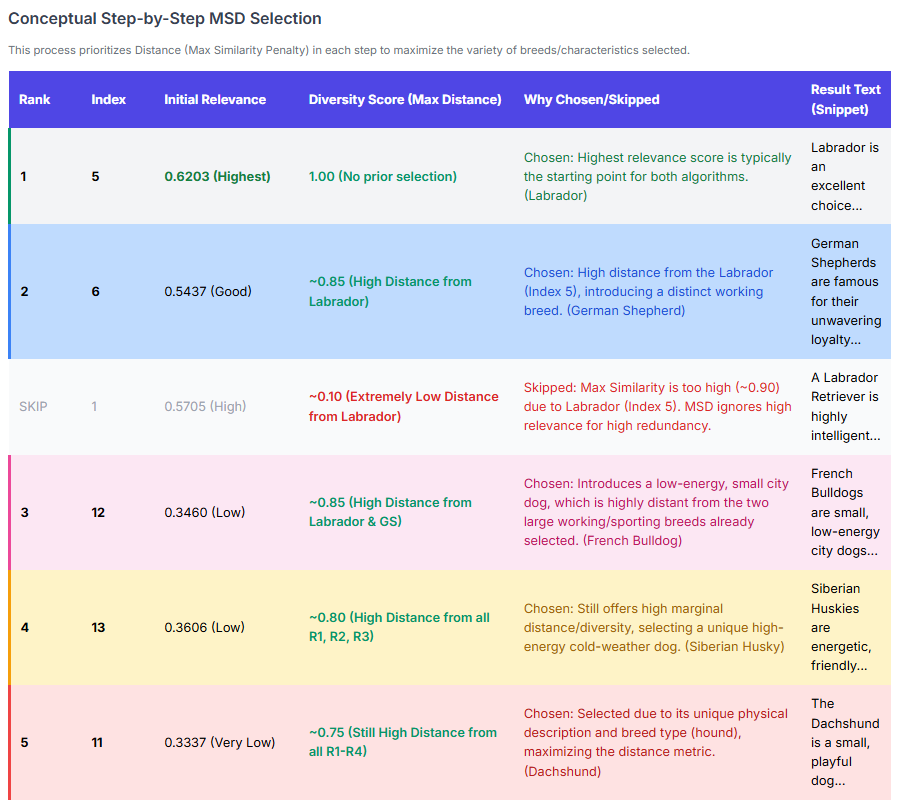Select the Dachshund chosen explanation text

(x=655, y=742)
